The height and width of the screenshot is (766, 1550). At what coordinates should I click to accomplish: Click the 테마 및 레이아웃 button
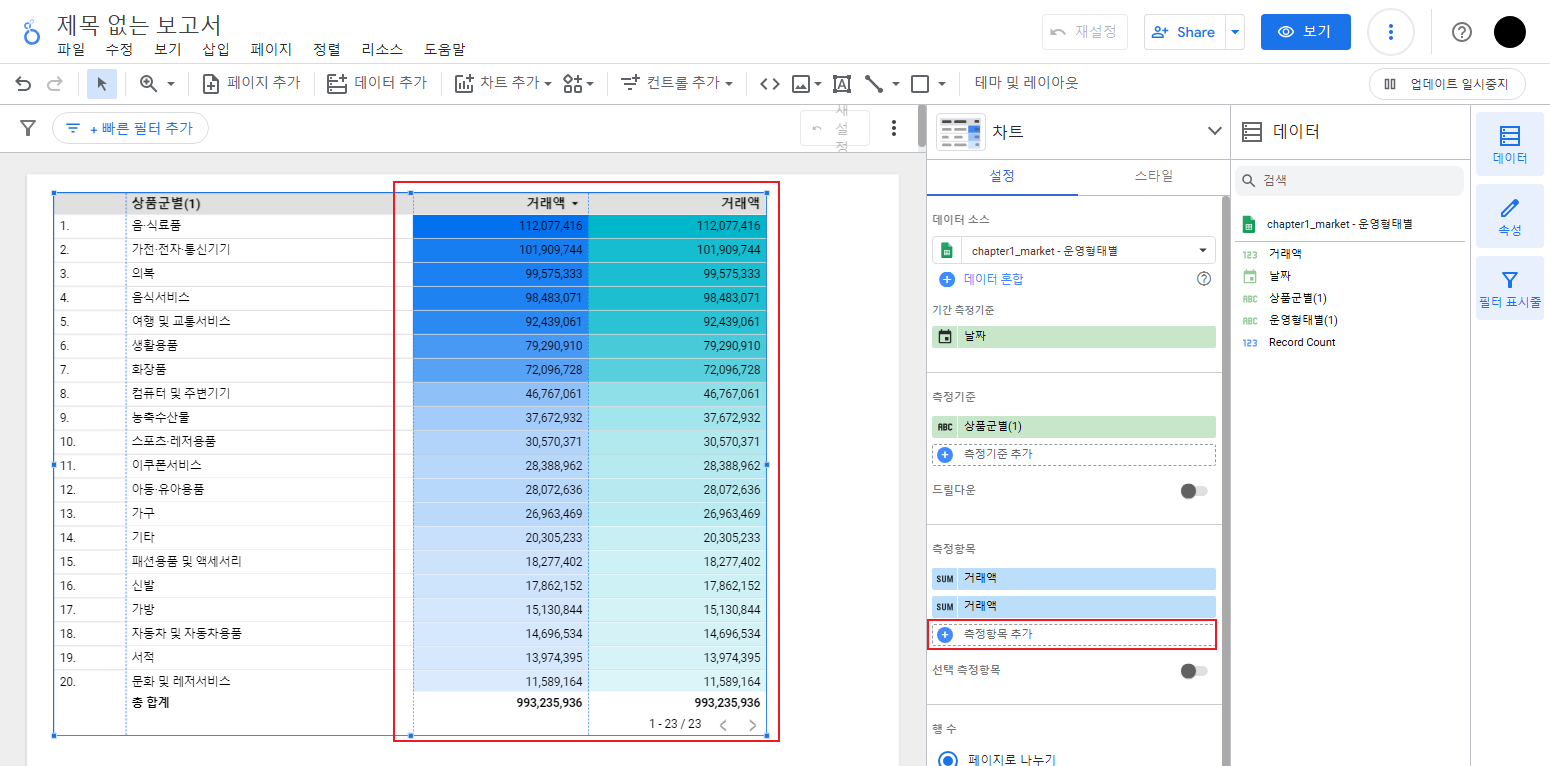[1026, 84]
